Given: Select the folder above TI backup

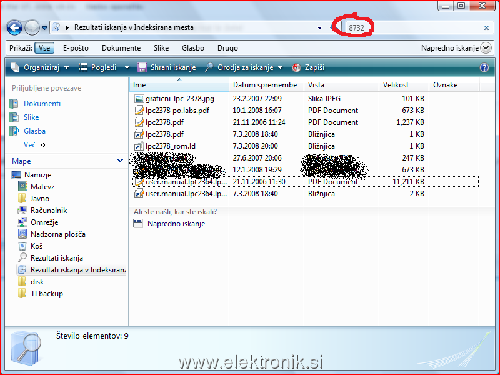Looking at the screenshot, I should pyautogui.click(x=37, y=282).
